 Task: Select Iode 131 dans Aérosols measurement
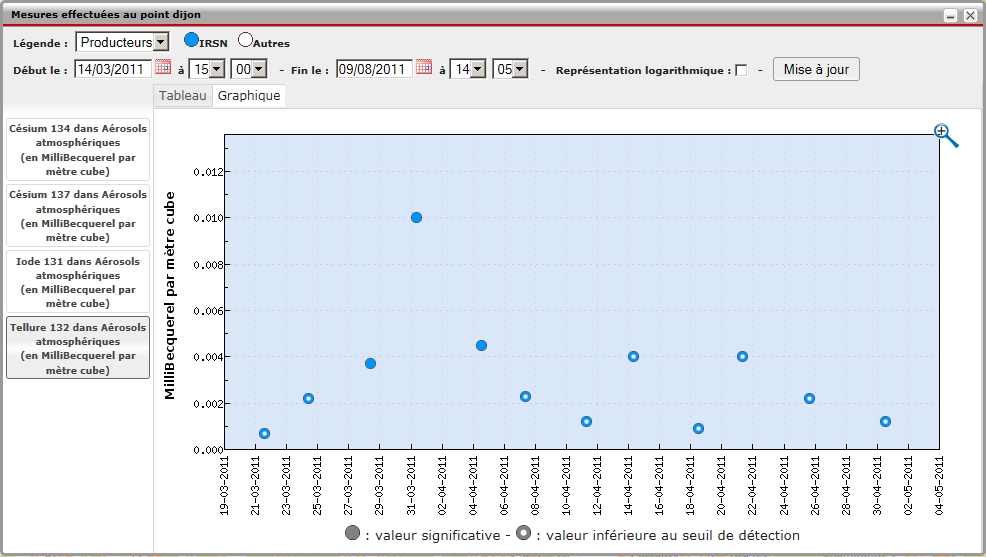point(78,282)
